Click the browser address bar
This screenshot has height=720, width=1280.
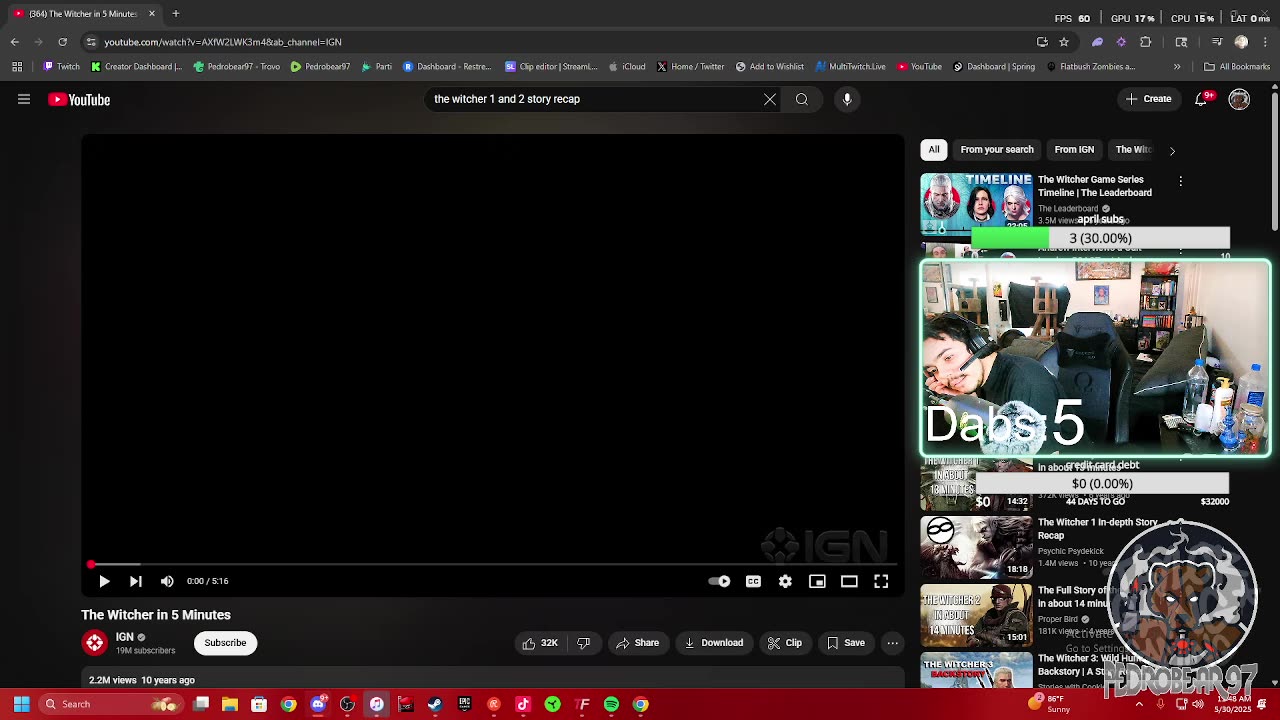tap(560, 42)
